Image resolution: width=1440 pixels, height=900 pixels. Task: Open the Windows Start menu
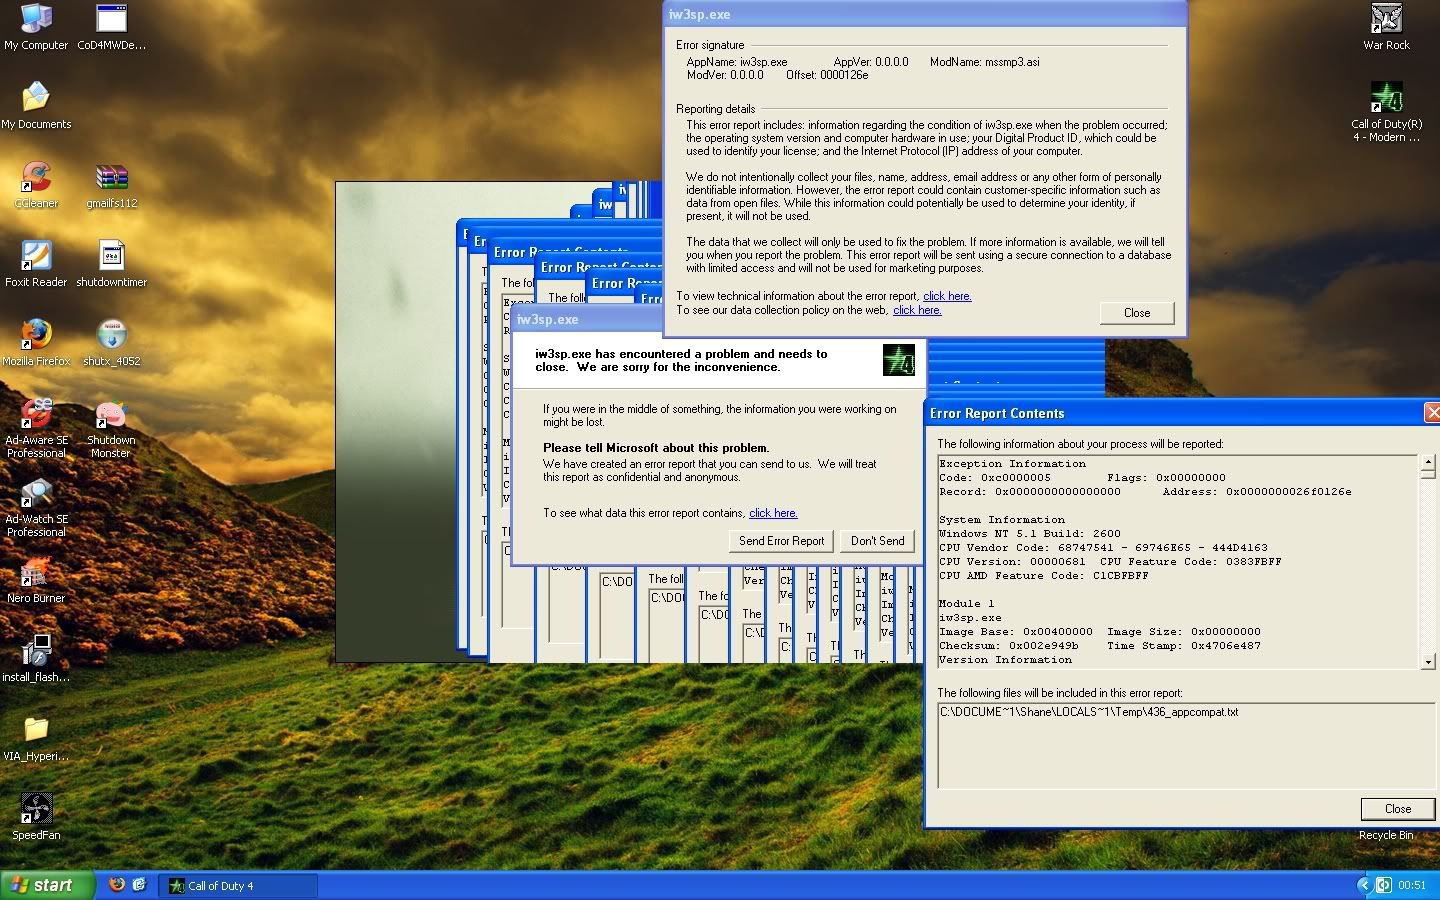click(47, 885)
